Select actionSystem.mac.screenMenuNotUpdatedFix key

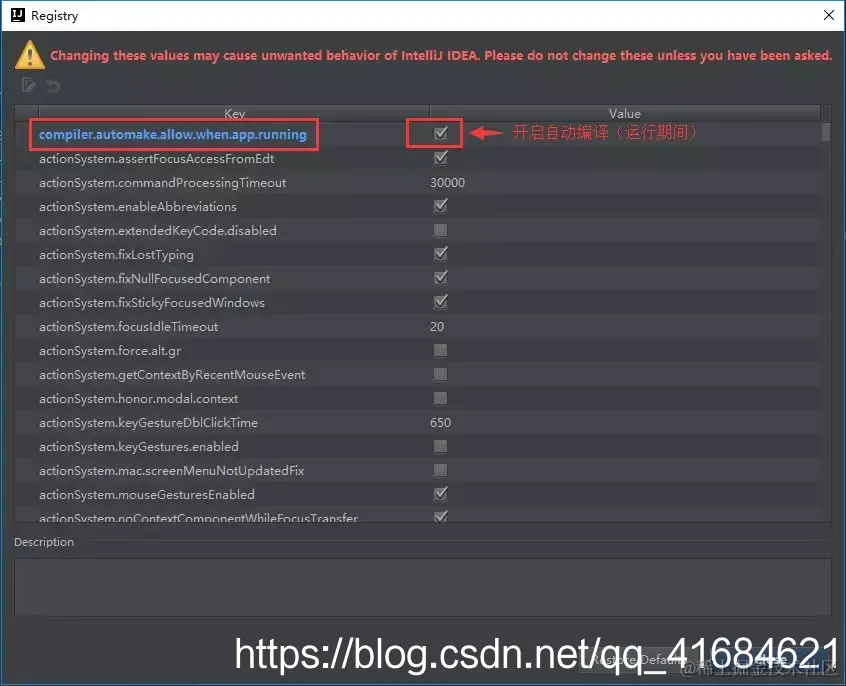click(172, 471)
